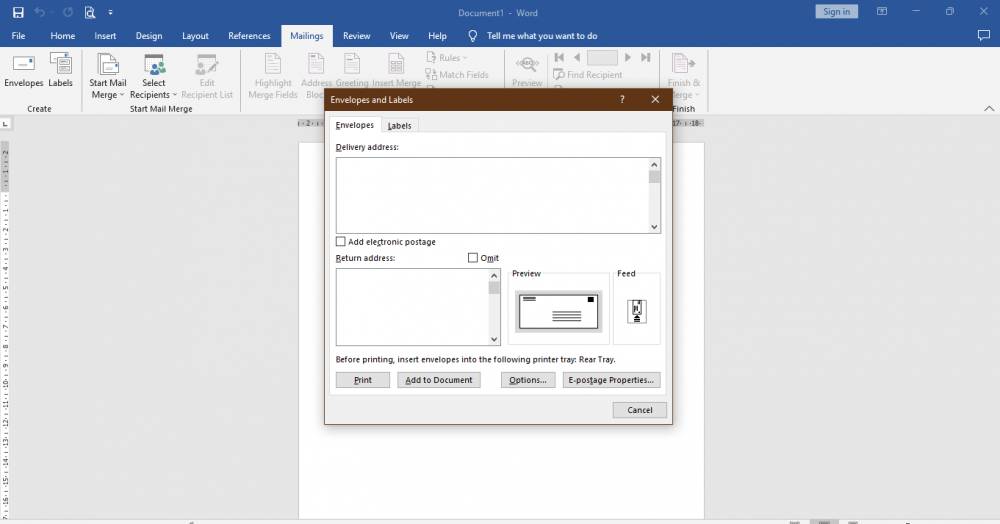
Task: Open Labels tool in Create group
Action: 61,71
